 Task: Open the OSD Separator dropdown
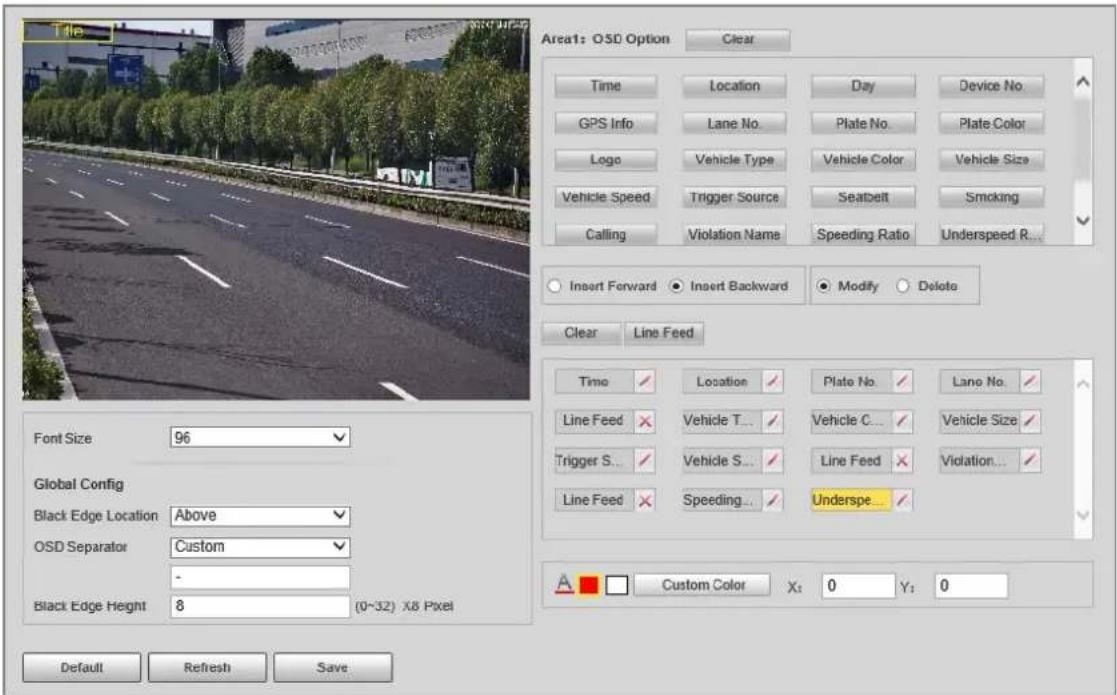pos(260,547)
